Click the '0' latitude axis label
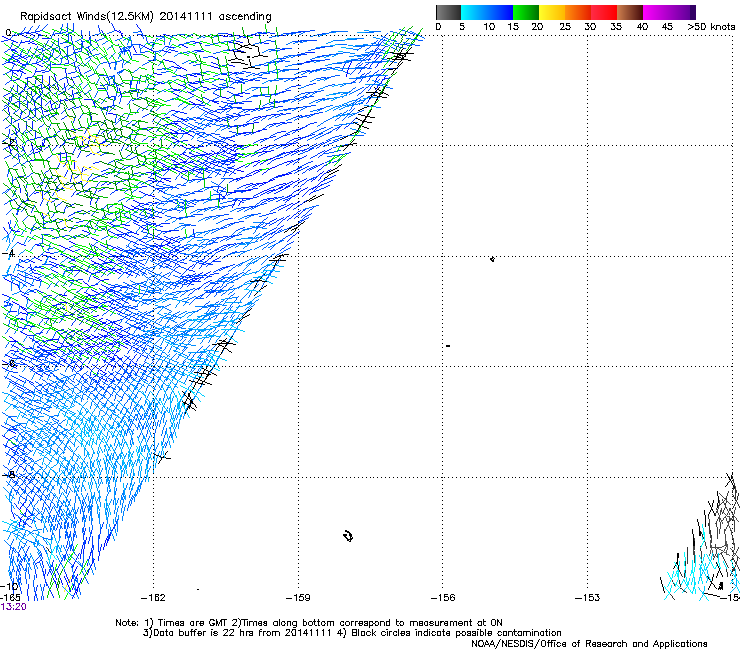 click(8, 33)
